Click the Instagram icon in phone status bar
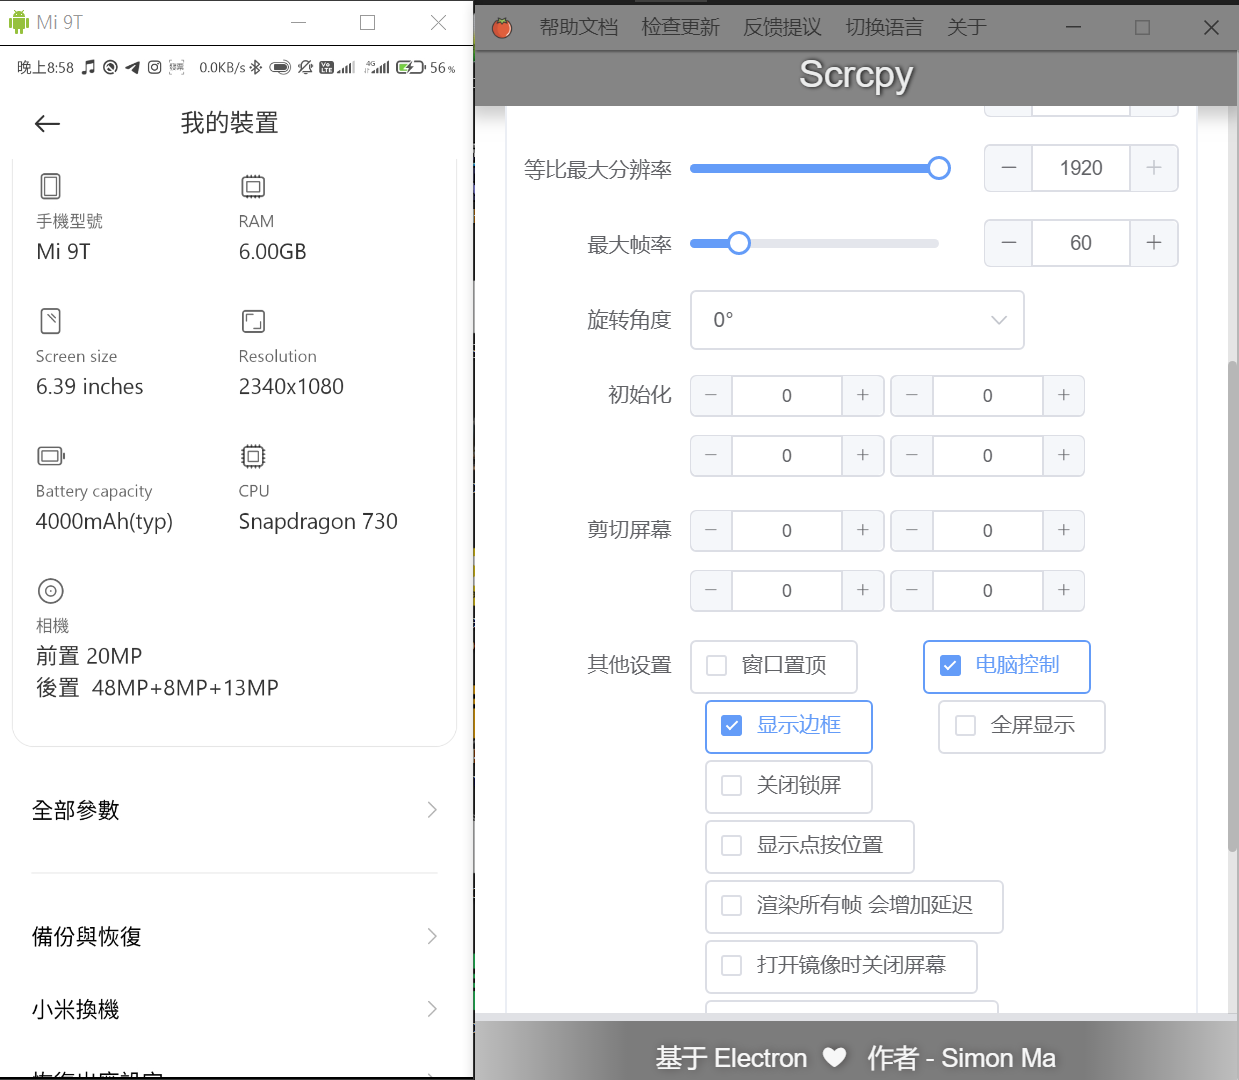 154,67
